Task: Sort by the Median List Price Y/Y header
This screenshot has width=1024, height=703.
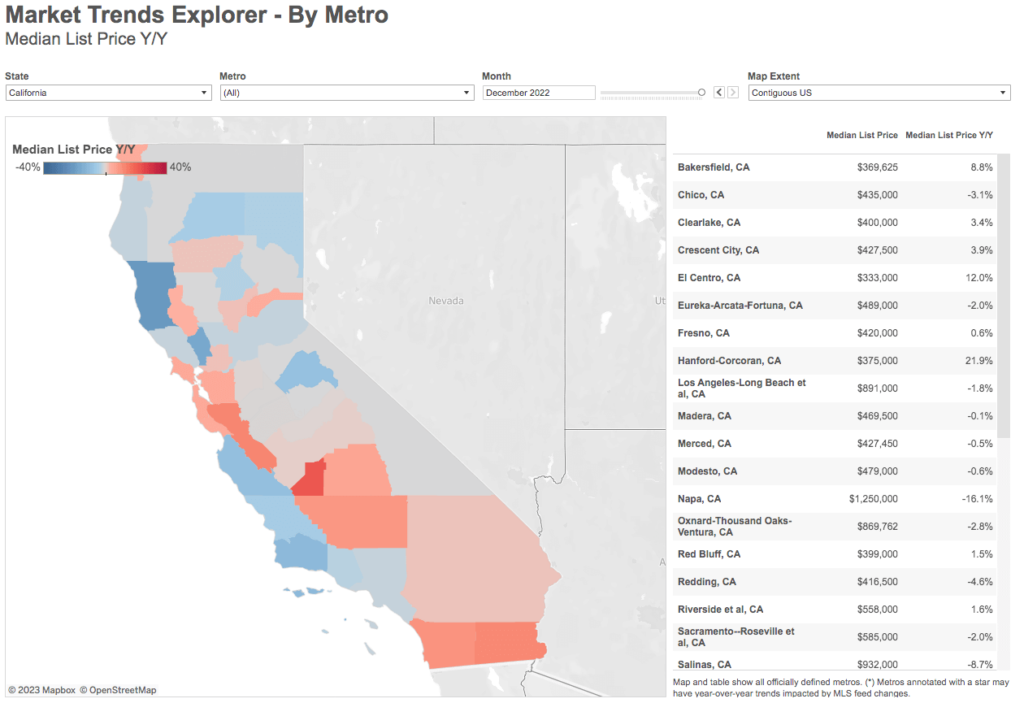Action: pyautogui.click(x=948, y=135)
